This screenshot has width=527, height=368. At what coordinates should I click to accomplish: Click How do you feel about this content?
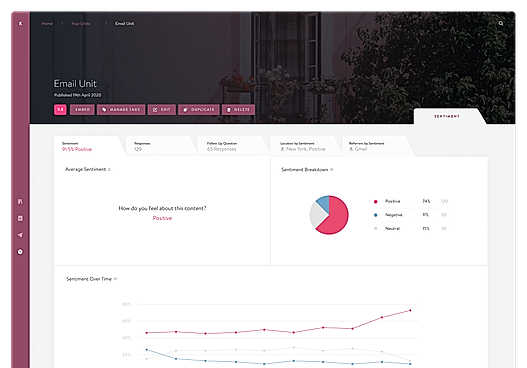pos(162,208)
